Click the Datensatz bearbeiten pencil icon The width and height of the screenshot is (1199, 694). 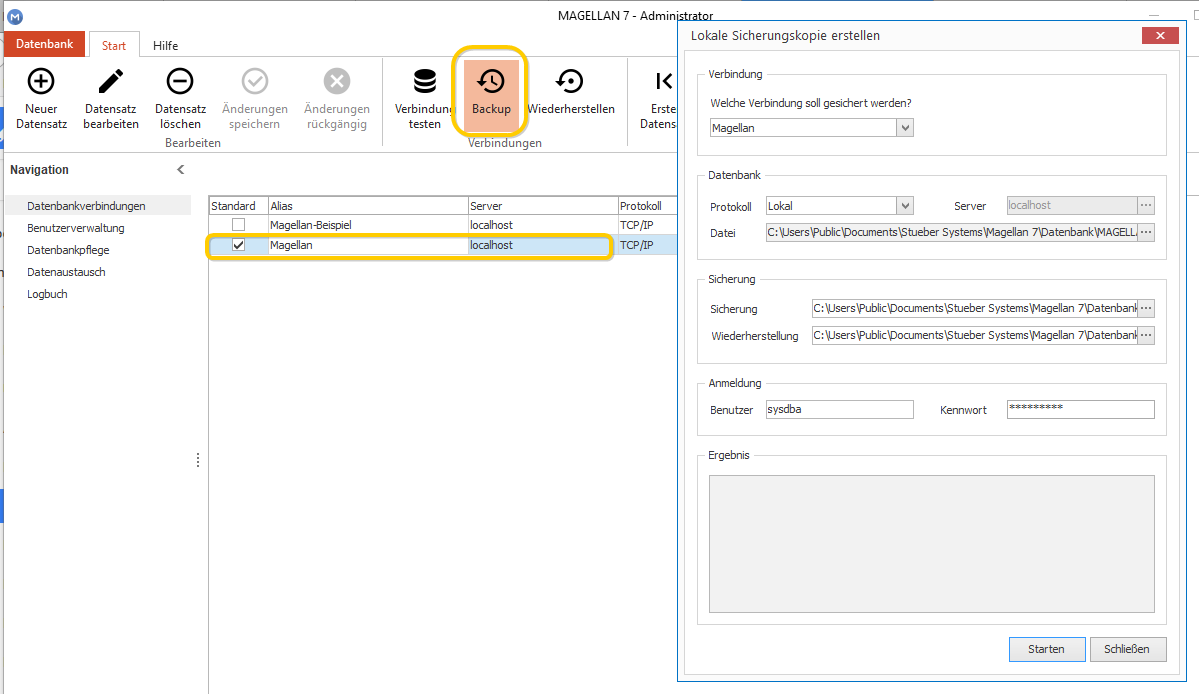pos(111,81)
